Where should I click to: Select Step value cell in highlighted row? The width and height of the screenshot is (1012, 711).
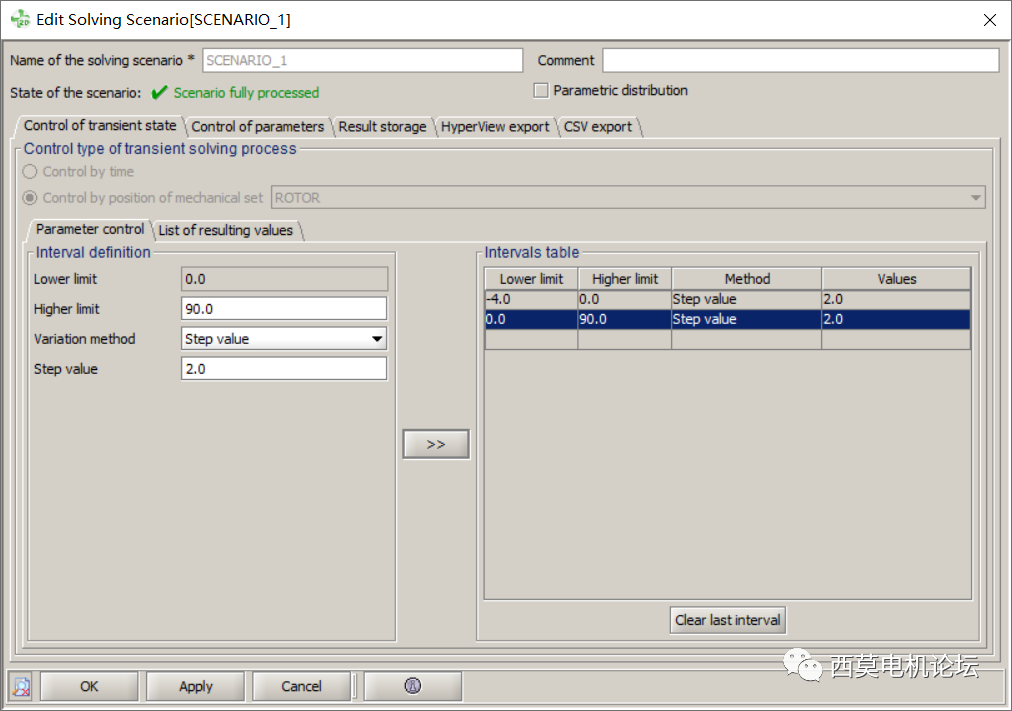(747, 319)
